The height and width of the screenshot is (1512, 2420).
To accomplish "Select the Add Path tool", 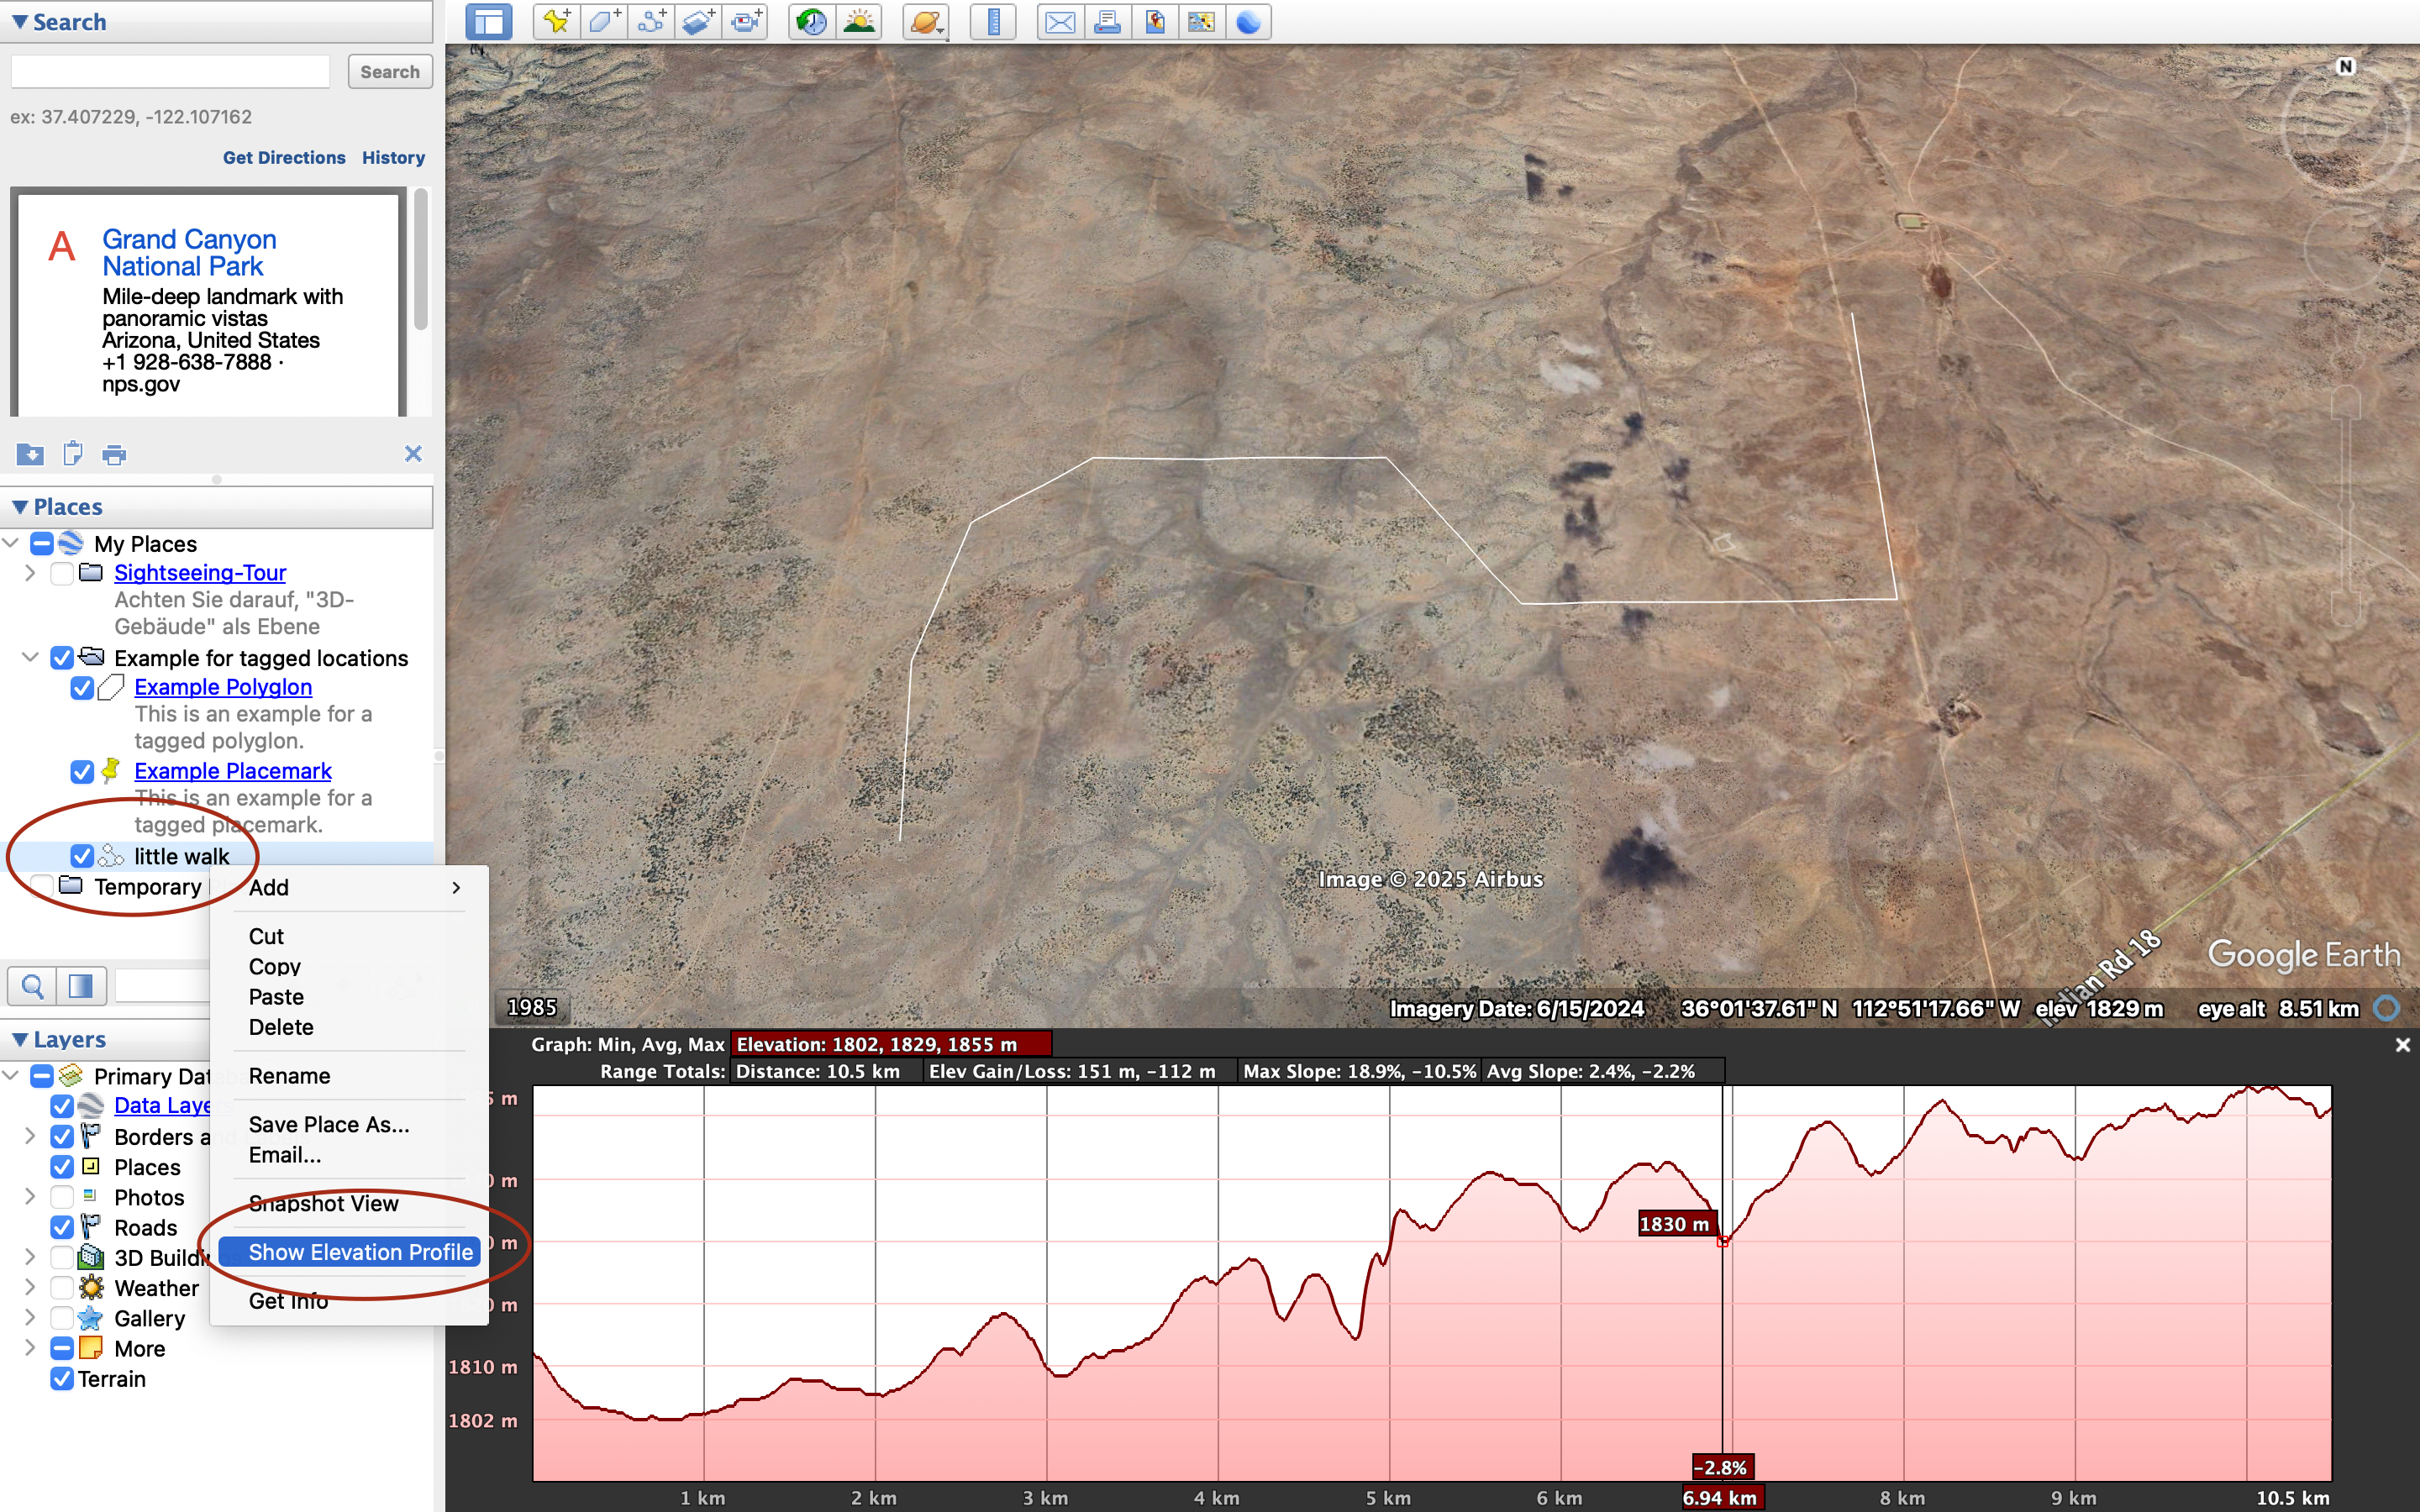I will (651, 21).
